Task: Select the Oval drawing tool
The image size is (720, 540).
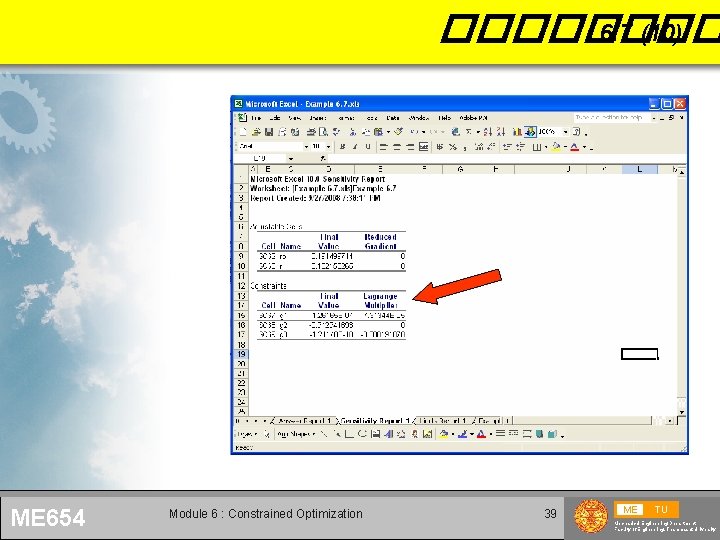Action: tap(362, 433)
